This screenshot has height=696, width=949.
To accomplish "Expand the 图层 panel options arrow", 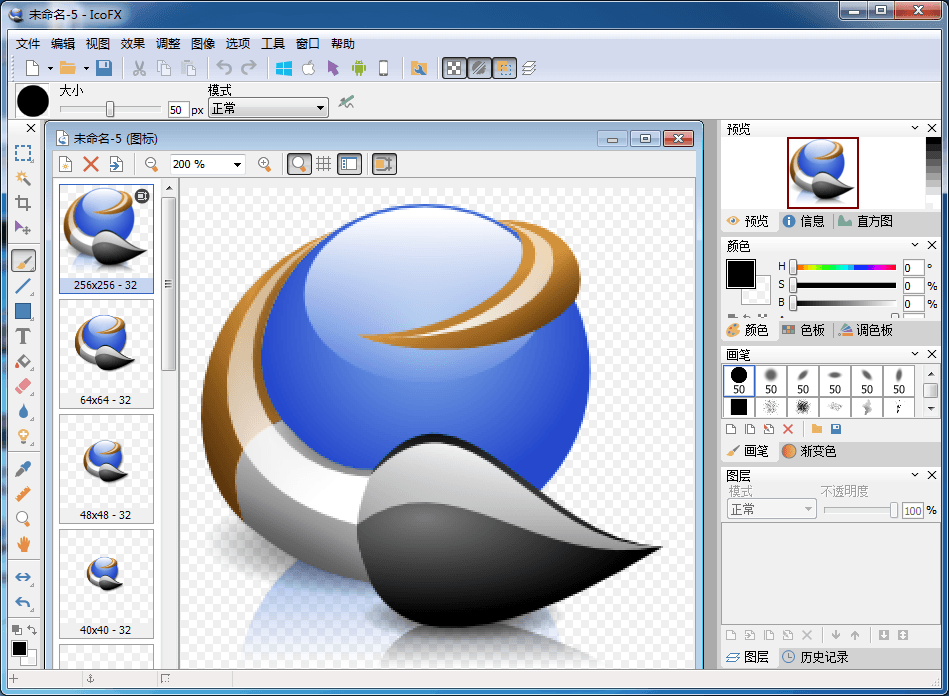I will 915,475.
